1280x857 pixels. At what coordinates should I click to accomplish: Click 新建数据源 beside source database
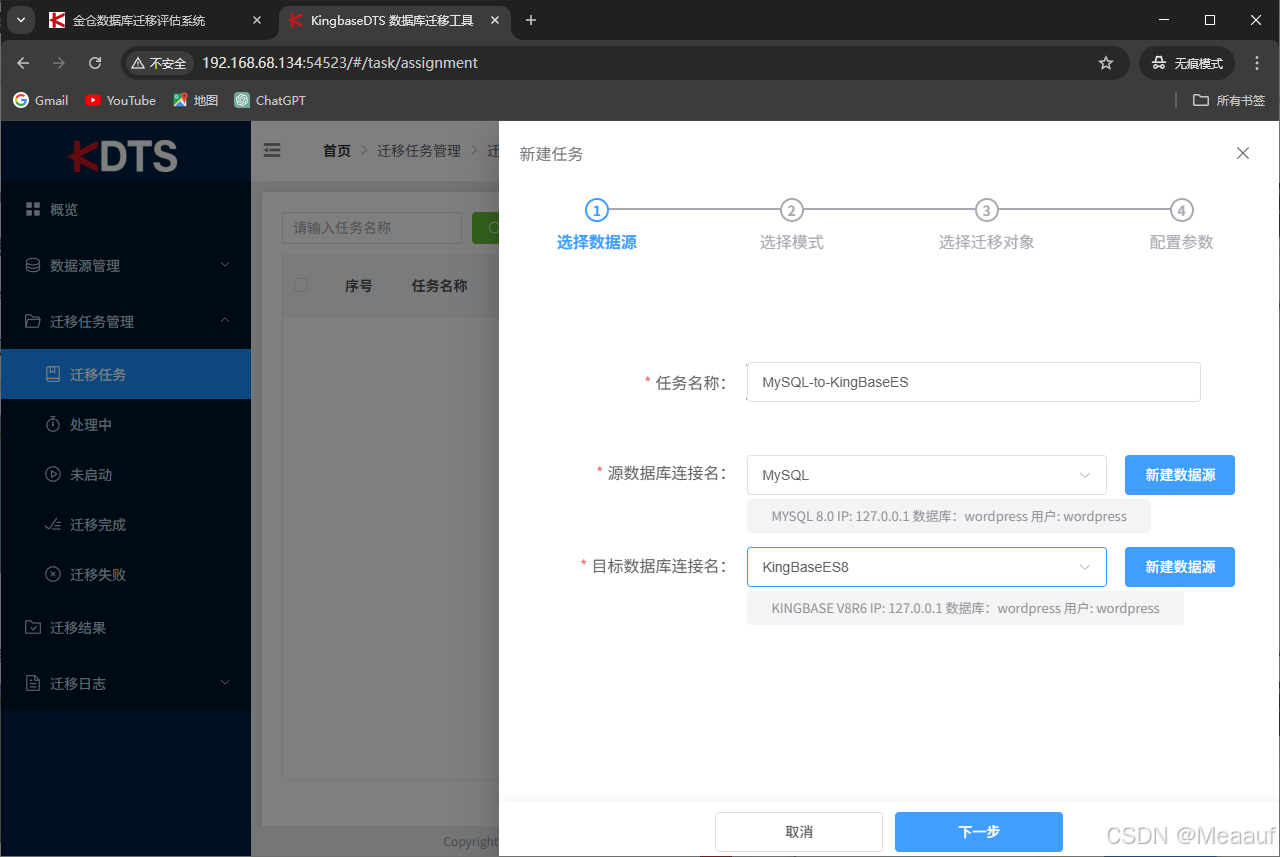(1180, 475)
